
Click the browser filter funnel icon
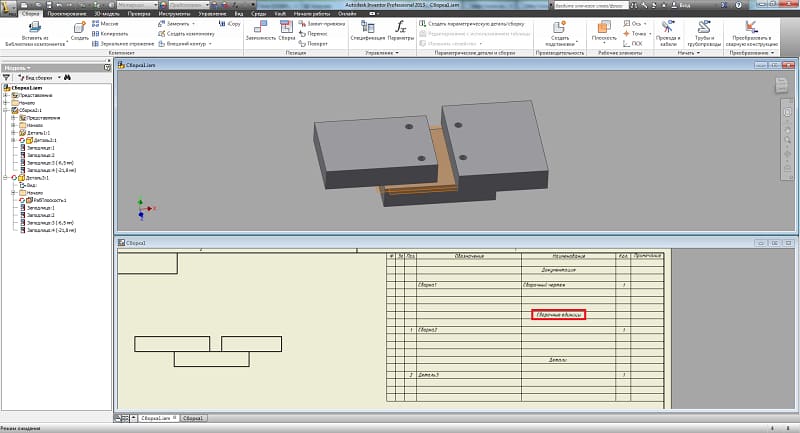click(7, 78)
